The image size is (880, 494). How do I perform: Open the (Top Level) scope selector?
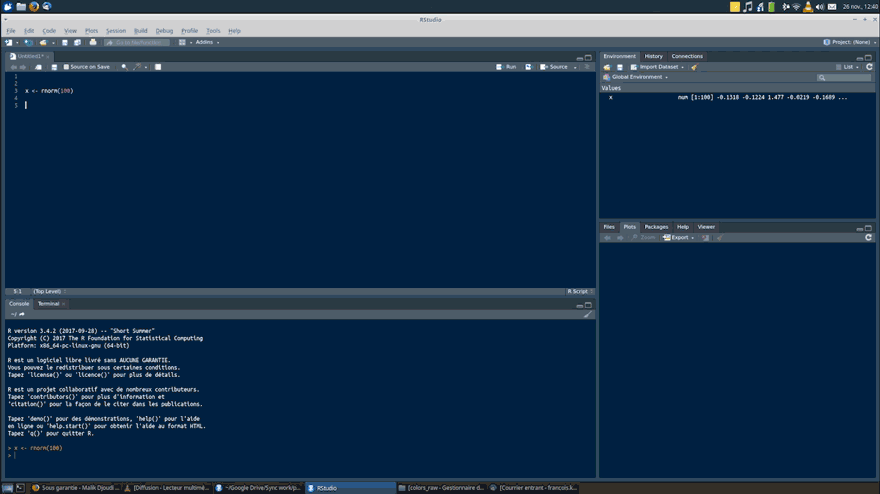49,291
